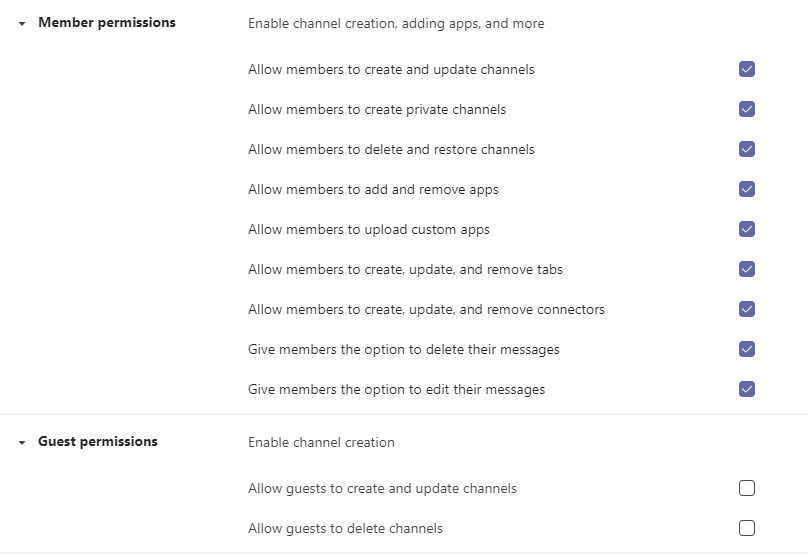Uncheck Allow members to create private channels

[747, 109]
